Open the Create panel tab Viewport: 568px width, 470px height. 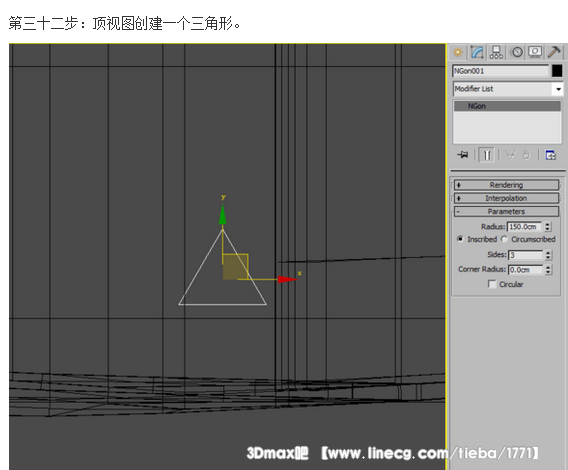click(x=458, y=53)
